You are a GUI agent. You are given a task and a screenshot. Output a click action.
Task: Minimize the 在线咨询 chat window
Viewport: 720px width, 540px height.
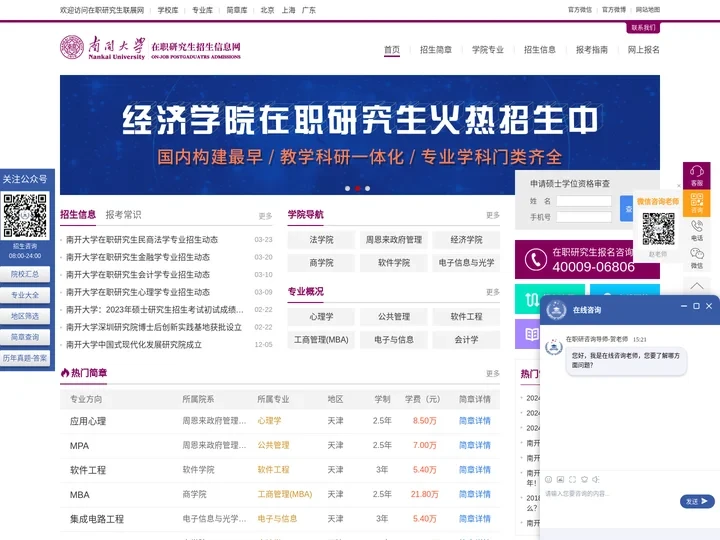click(x=684, y=306)
